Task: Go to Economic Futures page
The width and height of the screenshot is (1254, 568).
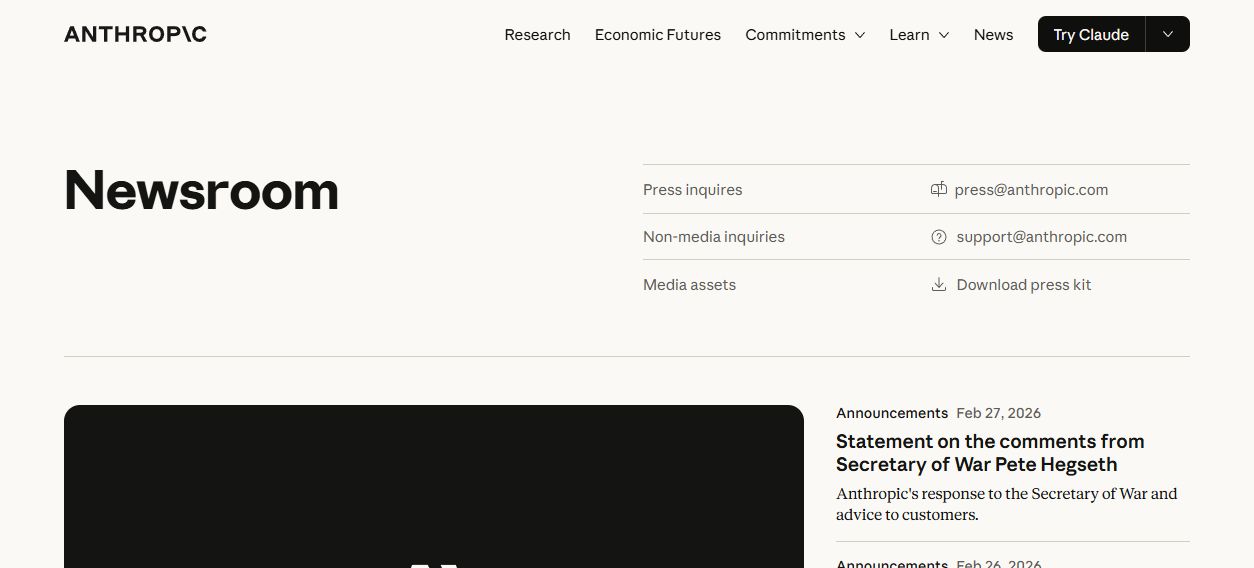Action: point(657,35)
